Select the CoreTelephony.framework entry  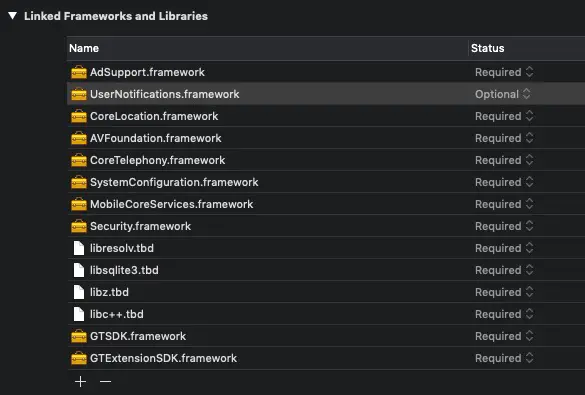(326, 160)
